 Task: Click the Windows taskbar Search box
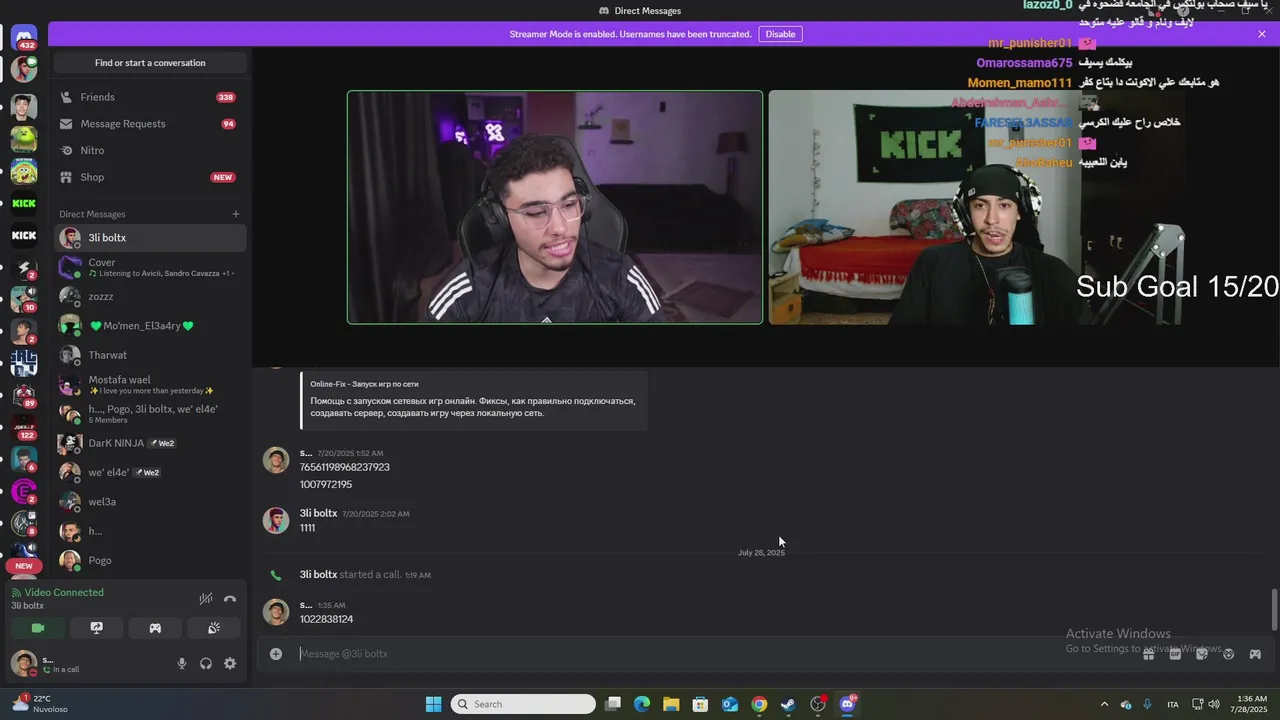click(x=523, y=704)
